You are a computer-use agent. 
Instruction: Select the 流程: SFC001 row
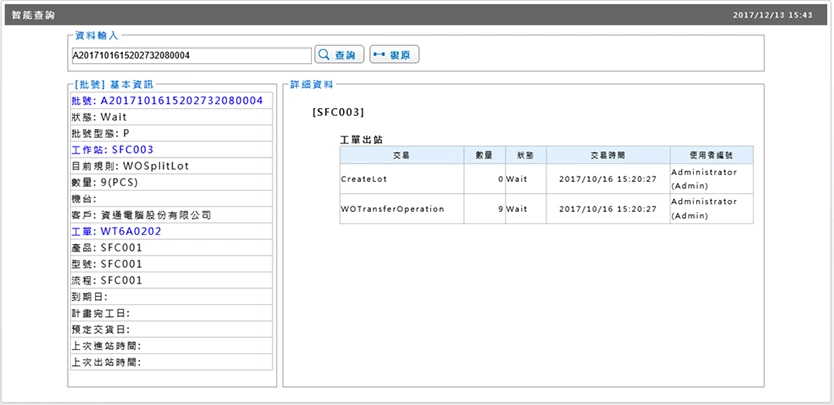171,280
